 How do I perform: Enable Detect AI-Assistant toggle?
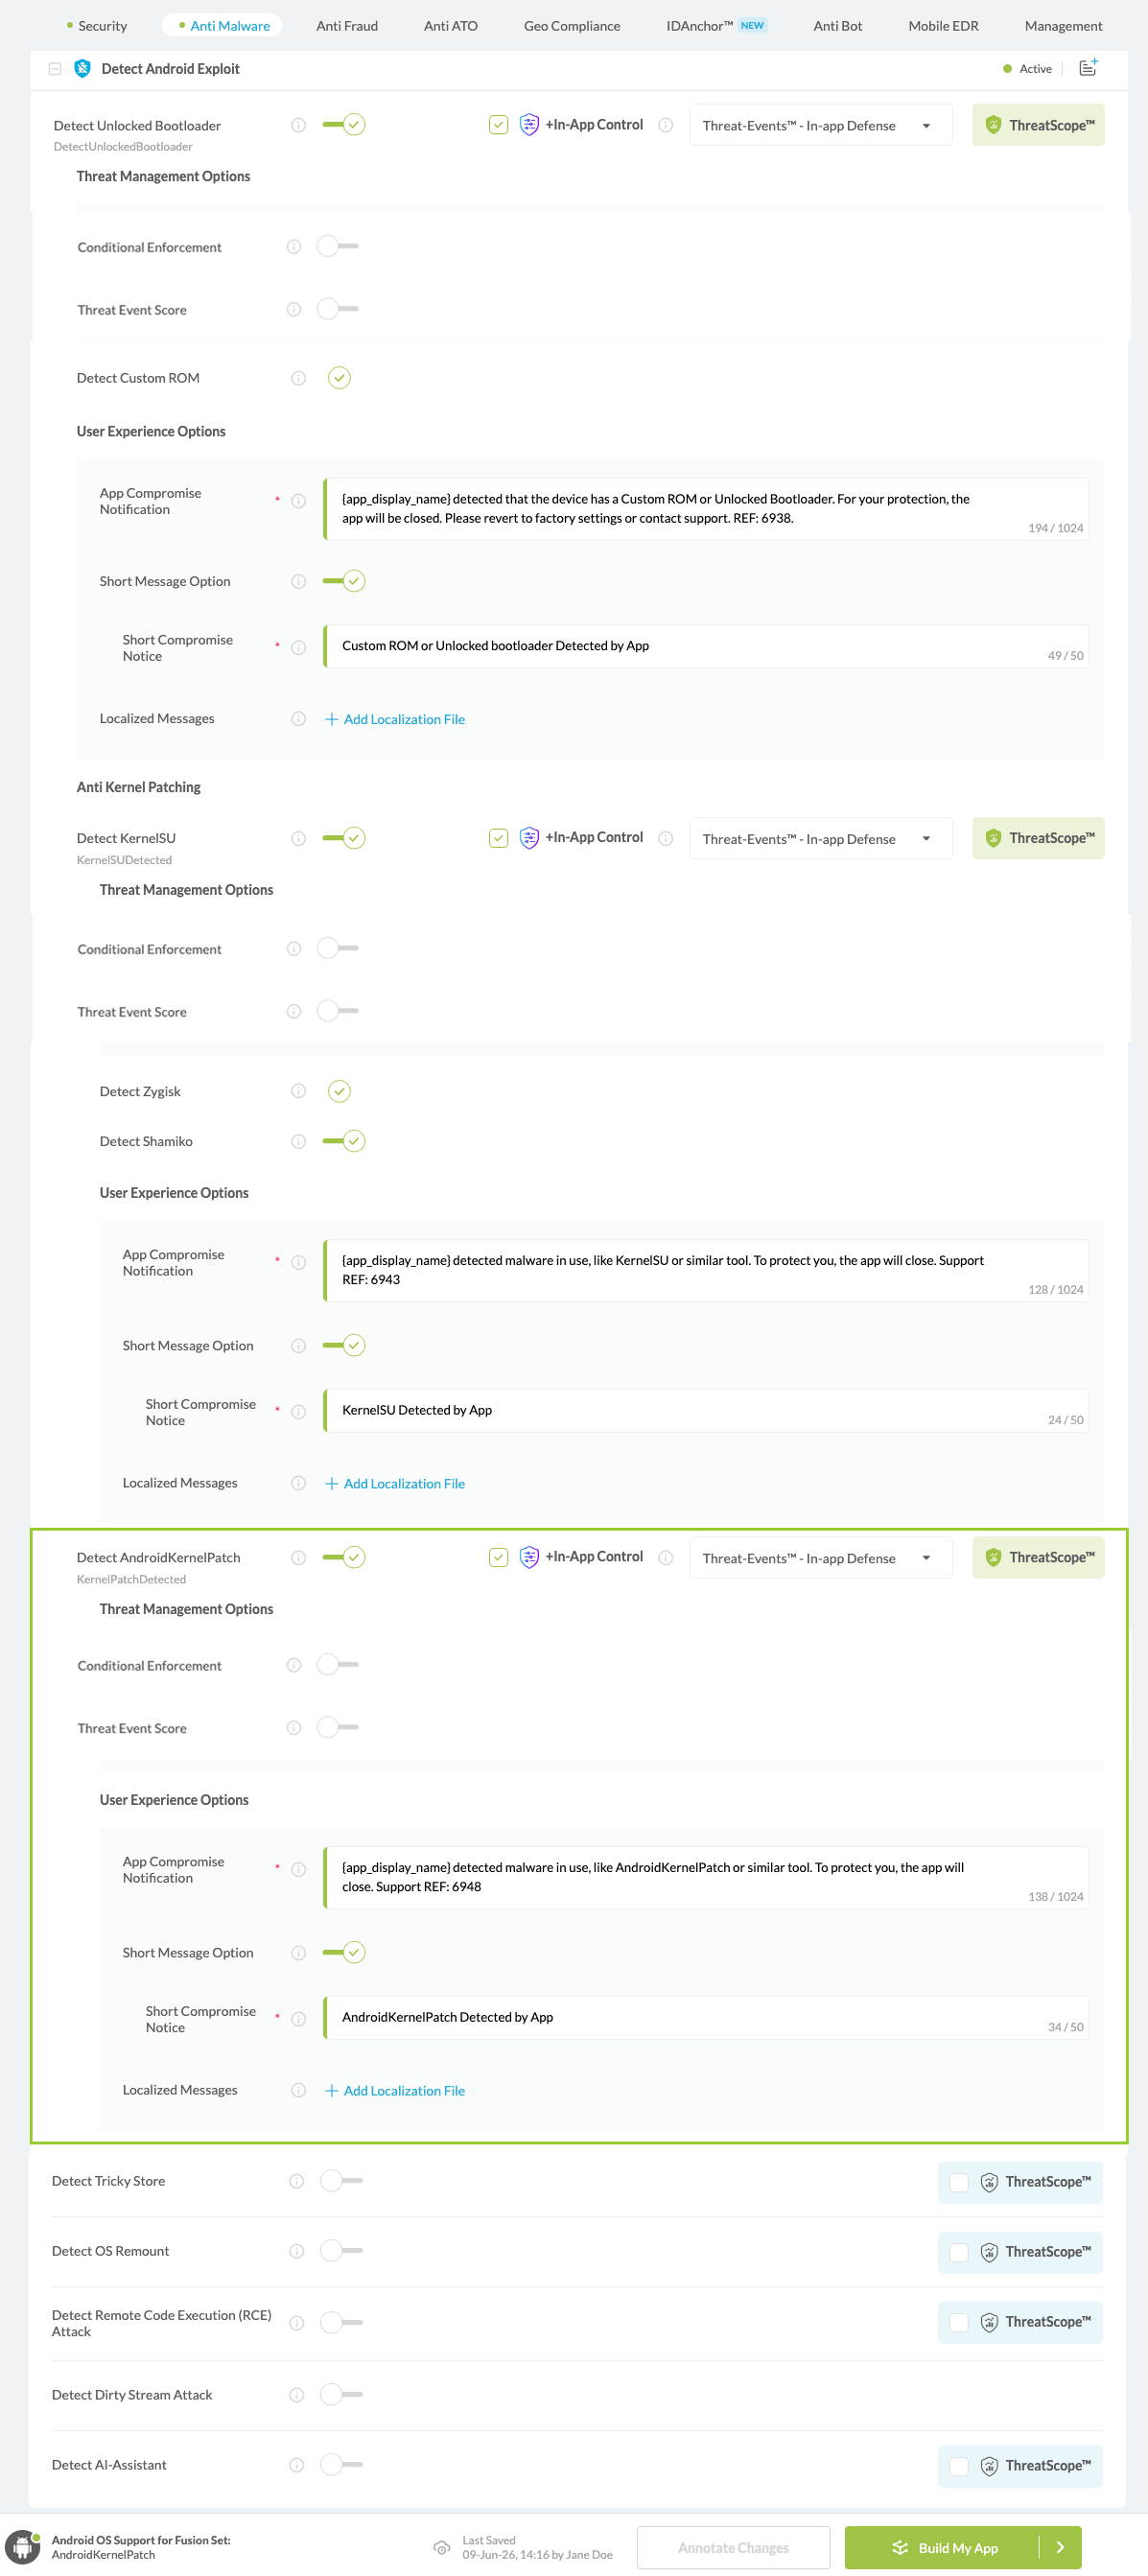(341, 2464)
